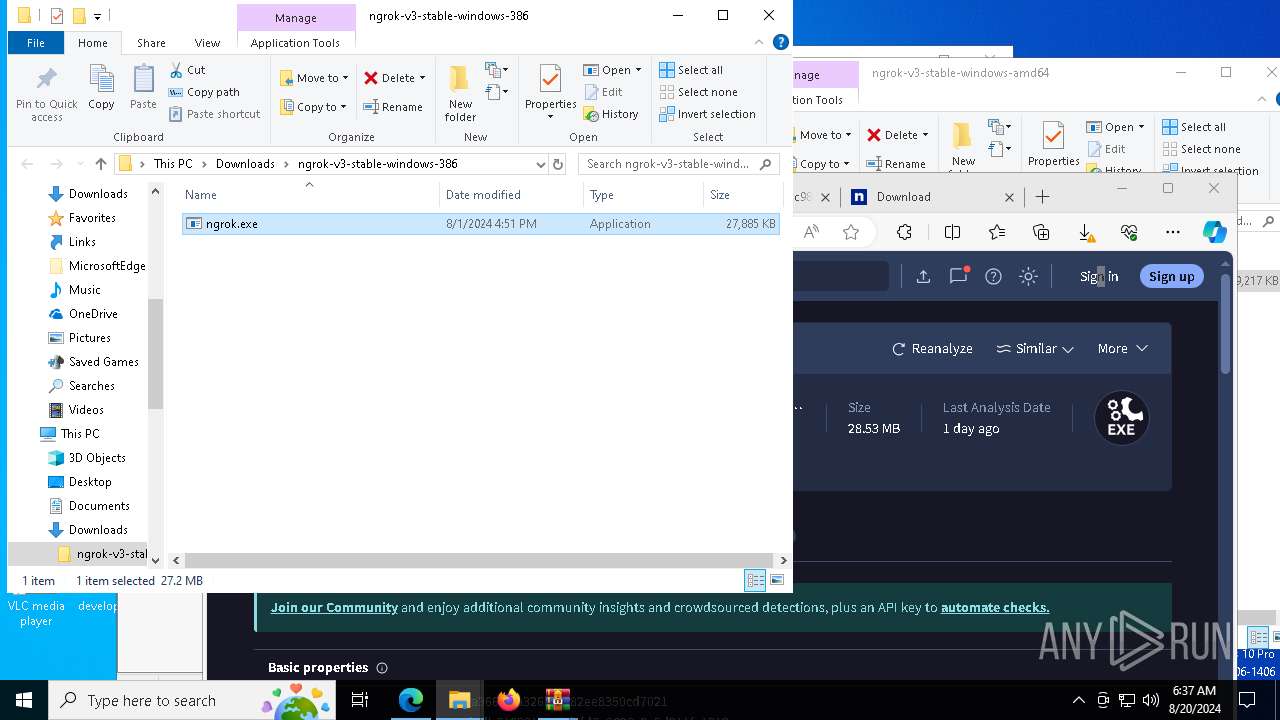Screen dimensions: 1280x720
Task: Sort by the Size column header
Action: (x=743, y=195)
